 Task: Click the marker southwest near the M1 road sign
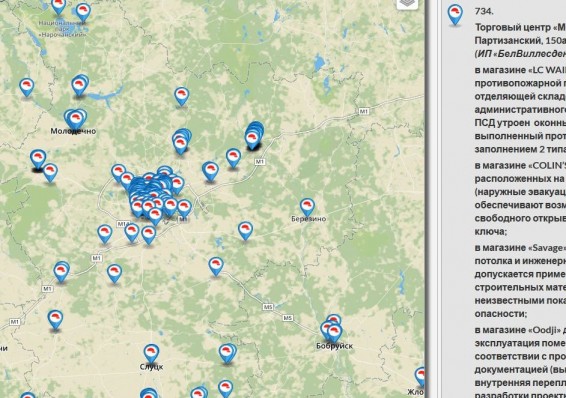pyautogui.click(x=55, y=320)
